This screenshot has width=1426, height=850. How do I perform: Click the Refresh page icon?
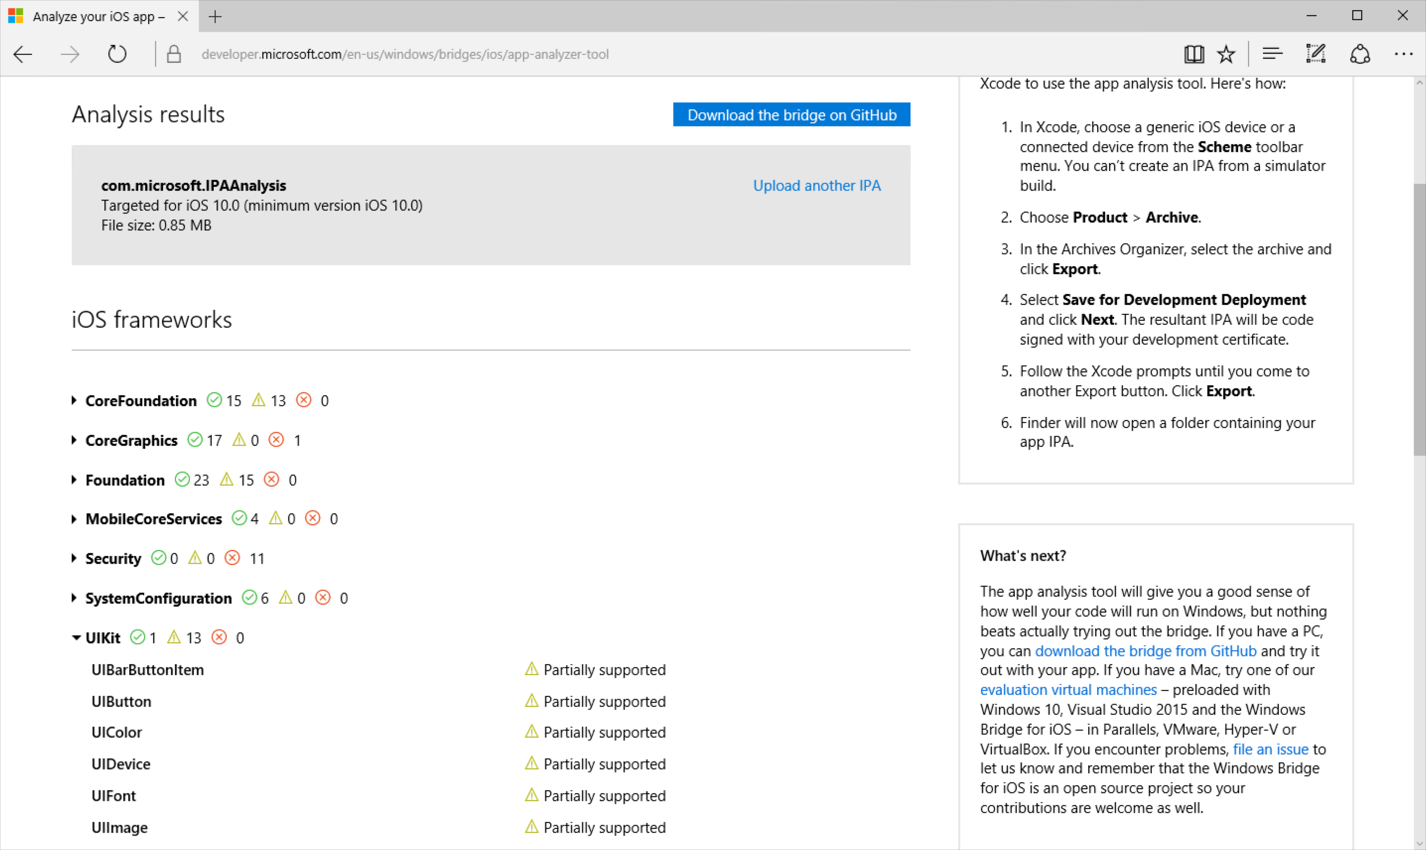click(x=117, y=55)
